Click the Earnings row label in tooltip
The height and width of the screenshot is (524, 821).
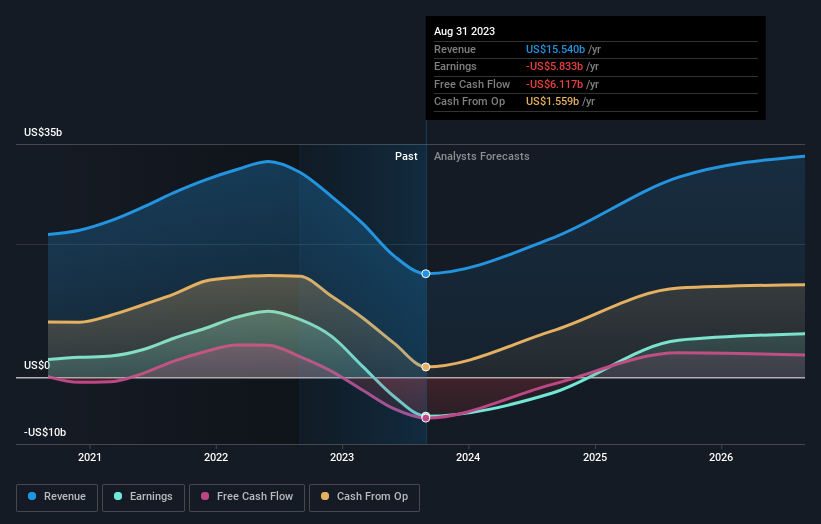456,66
